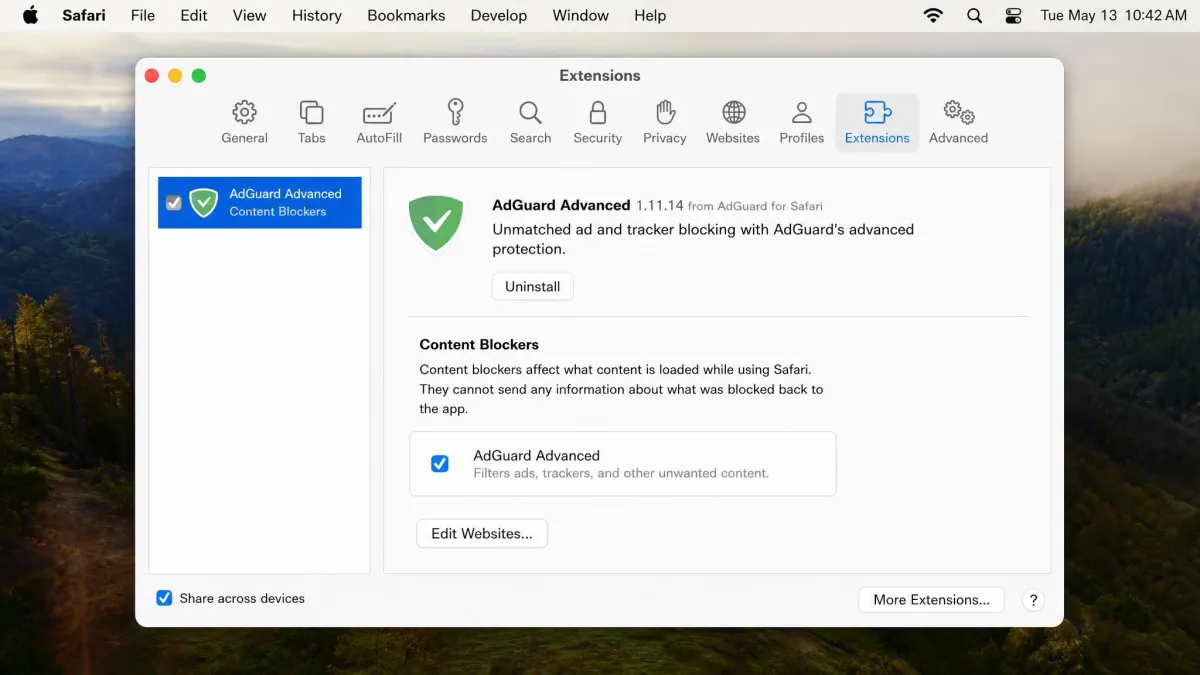This screenshot has width=1200, height=675.
Task: Open the Edit menu
Action: pyautogui.click(x=194, y=15)
